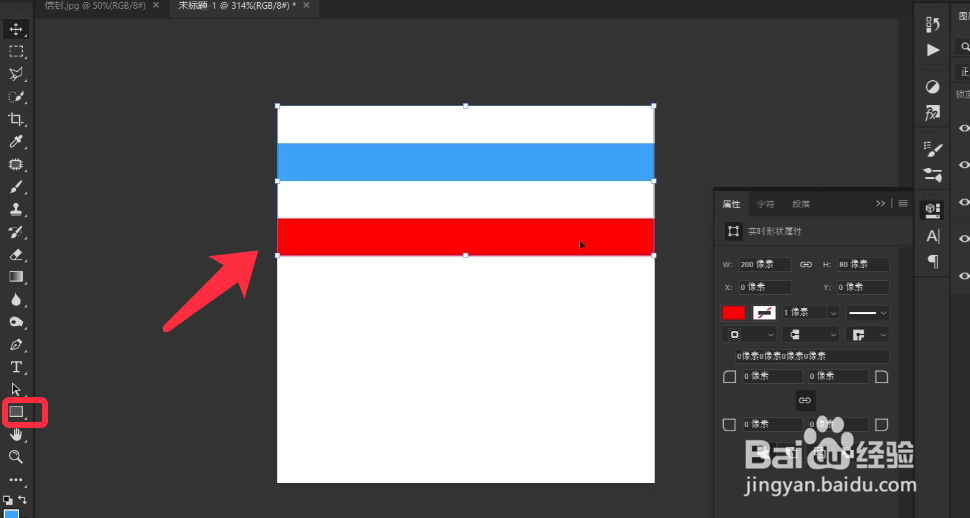Toggle visibility eye of the bottommost visible layer
This screenshot has width=970, height=518.
(964, 276)
